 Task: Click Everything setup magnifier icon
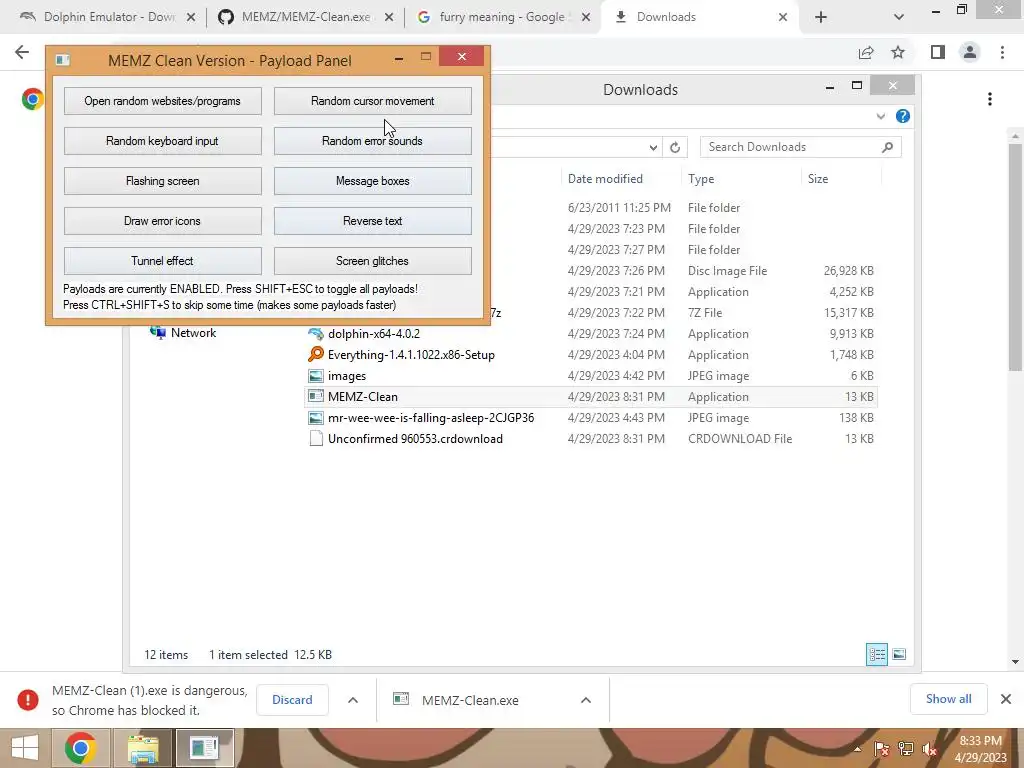(316, 355)
